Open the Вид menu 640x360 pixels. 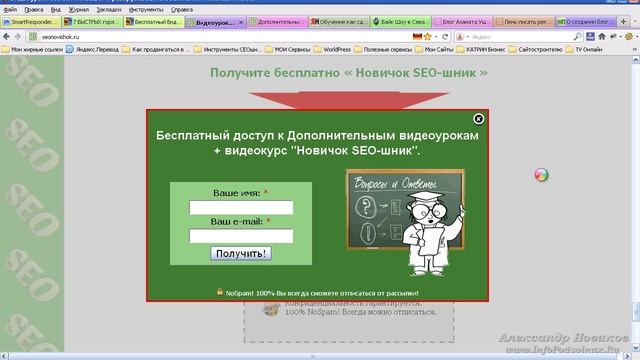coord(56,9)
